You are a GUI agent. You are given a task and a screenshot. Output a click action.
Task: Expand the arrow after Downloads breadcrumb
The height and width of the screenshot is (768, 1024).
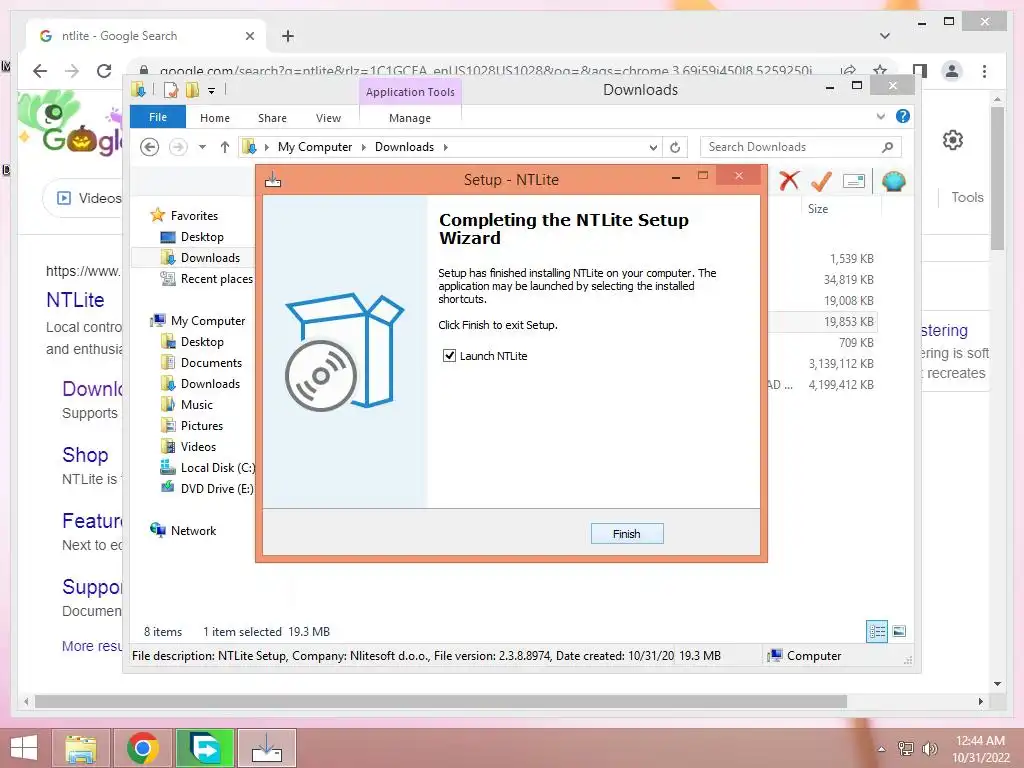pyautogui.click(x=445, y=148)
